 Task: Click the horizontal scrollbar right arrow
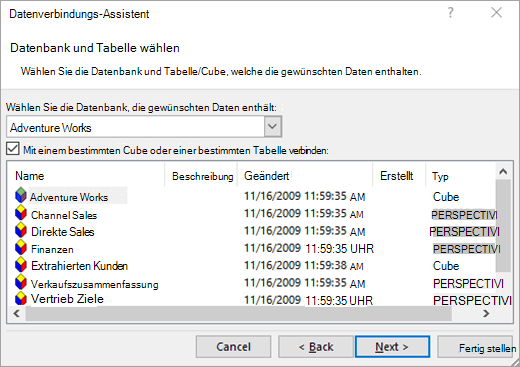[486, 313]
